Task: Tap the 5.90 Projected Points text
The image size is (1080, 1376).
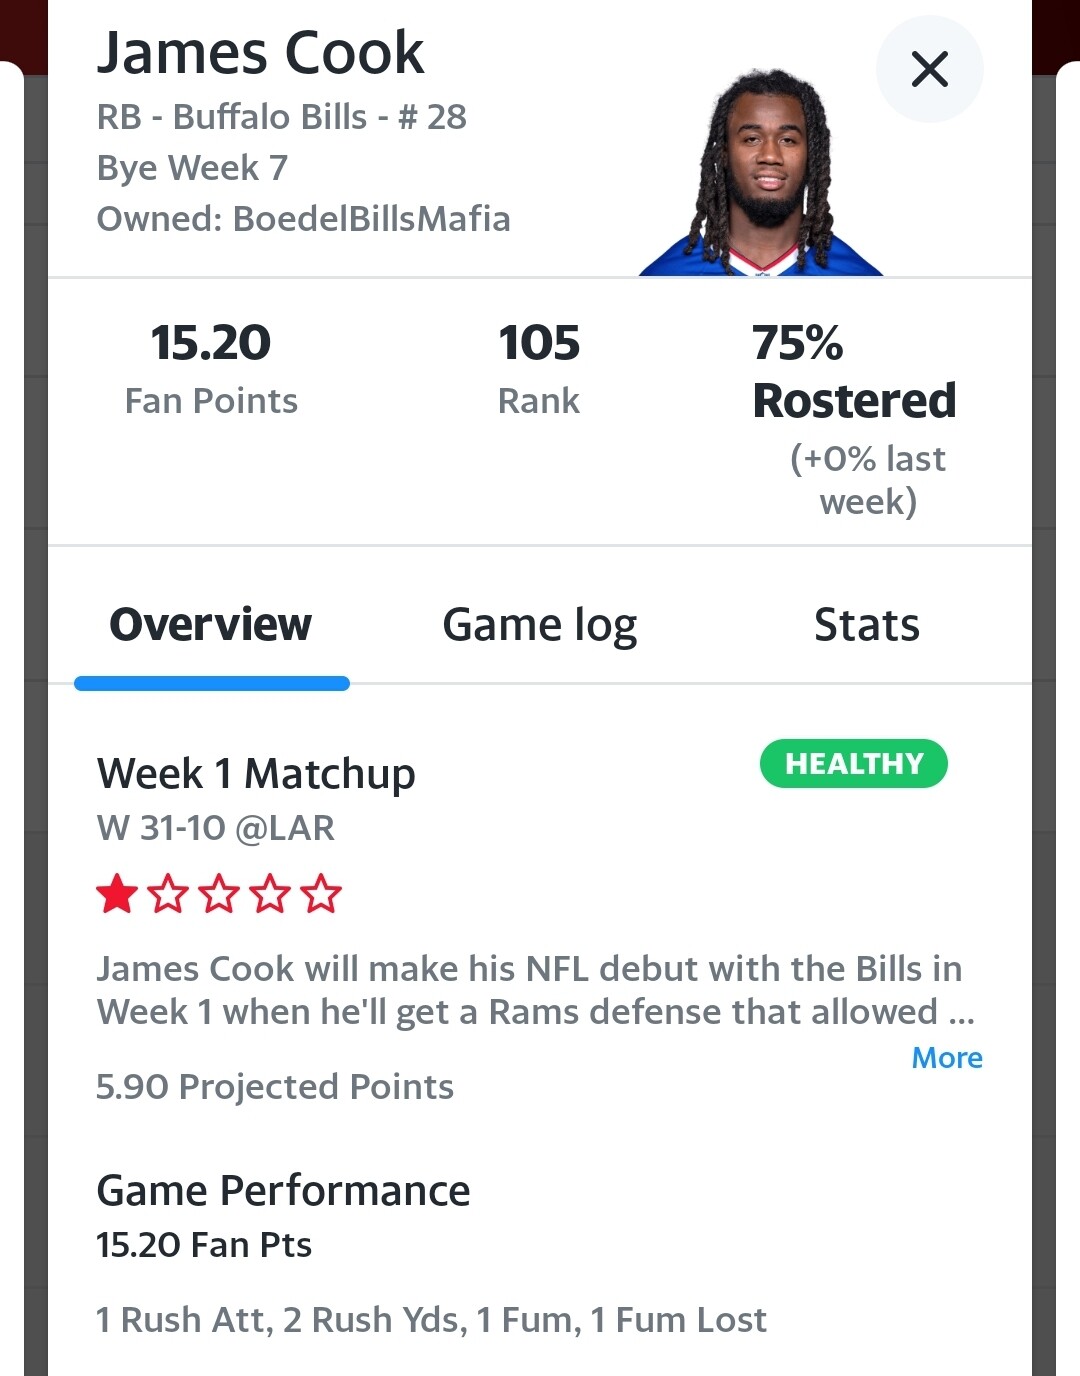Action: [x=275, y=1087]
